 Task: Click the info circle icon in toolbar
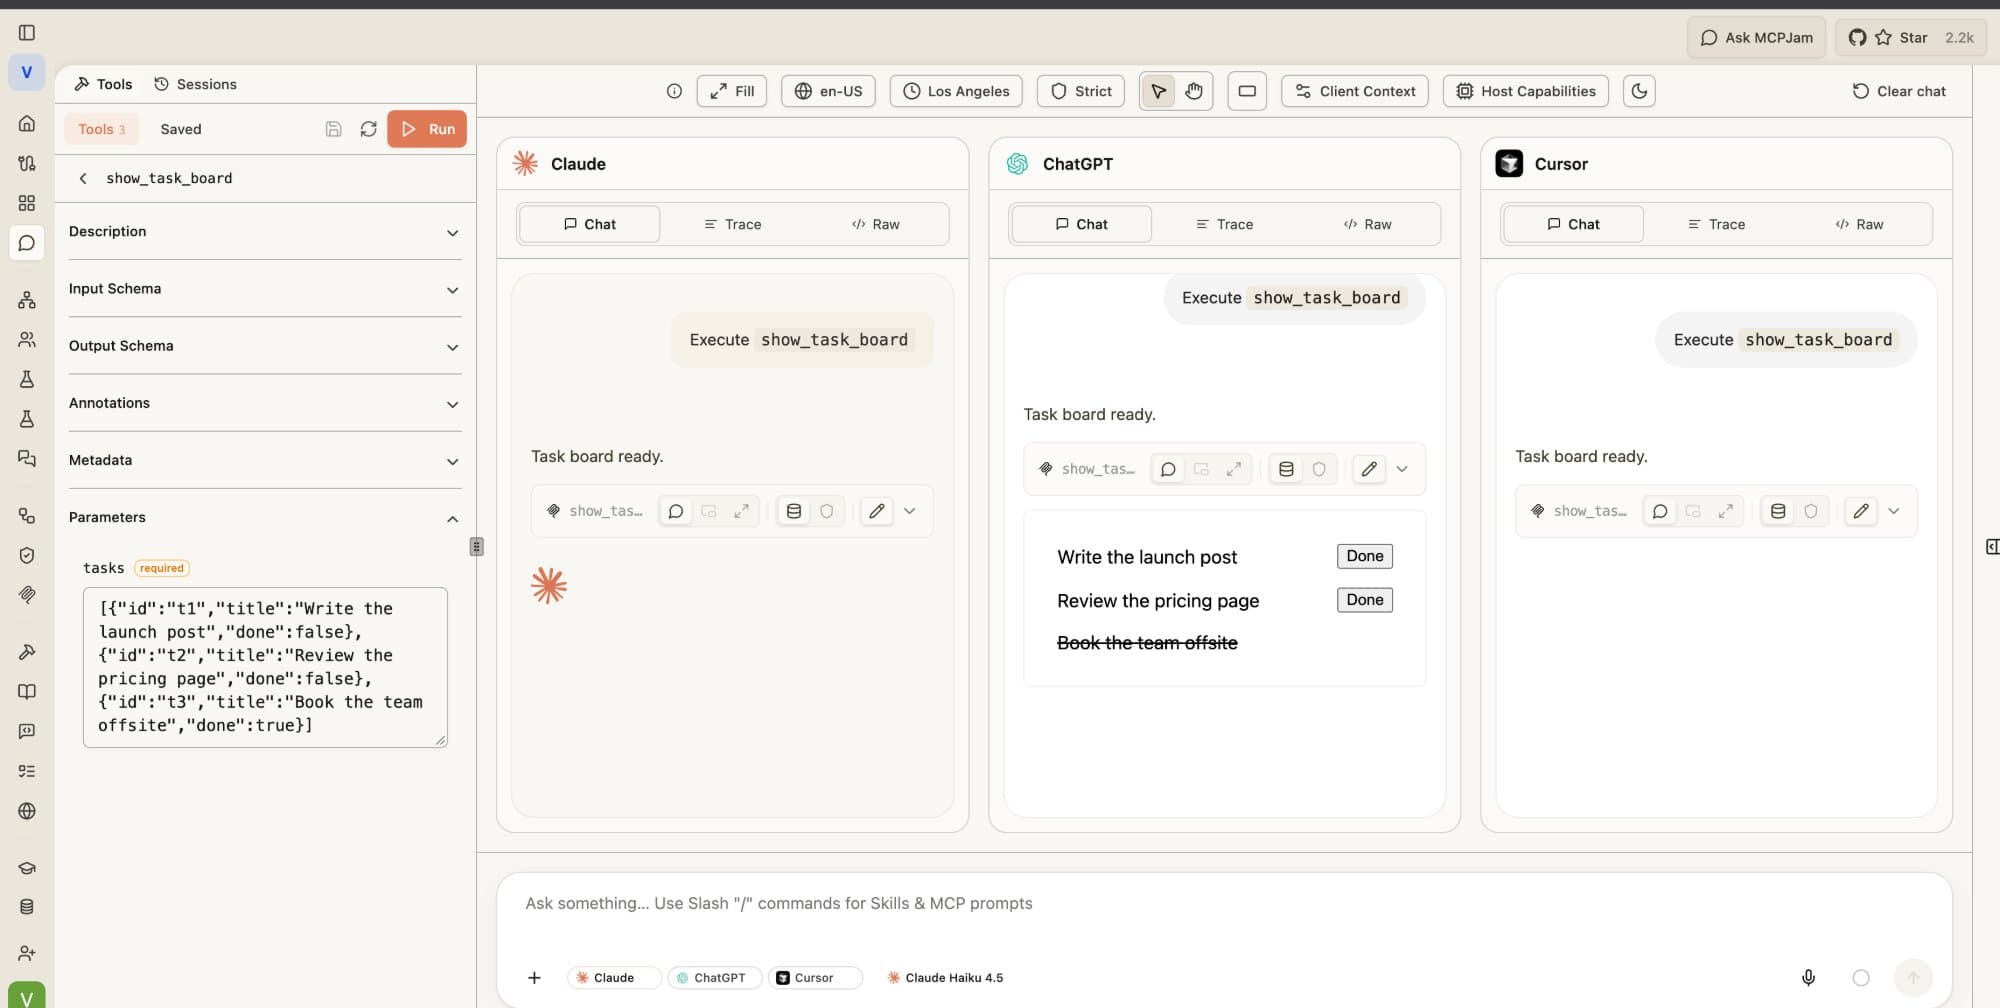coord(674,91)
